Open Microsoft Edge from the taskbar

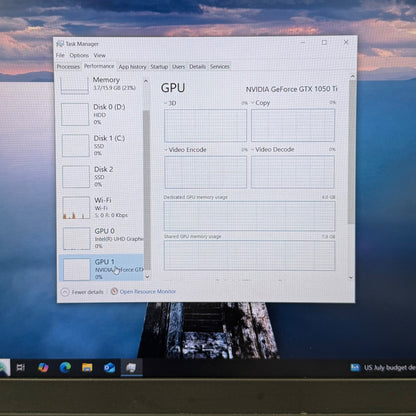click(x=65, y=367)
